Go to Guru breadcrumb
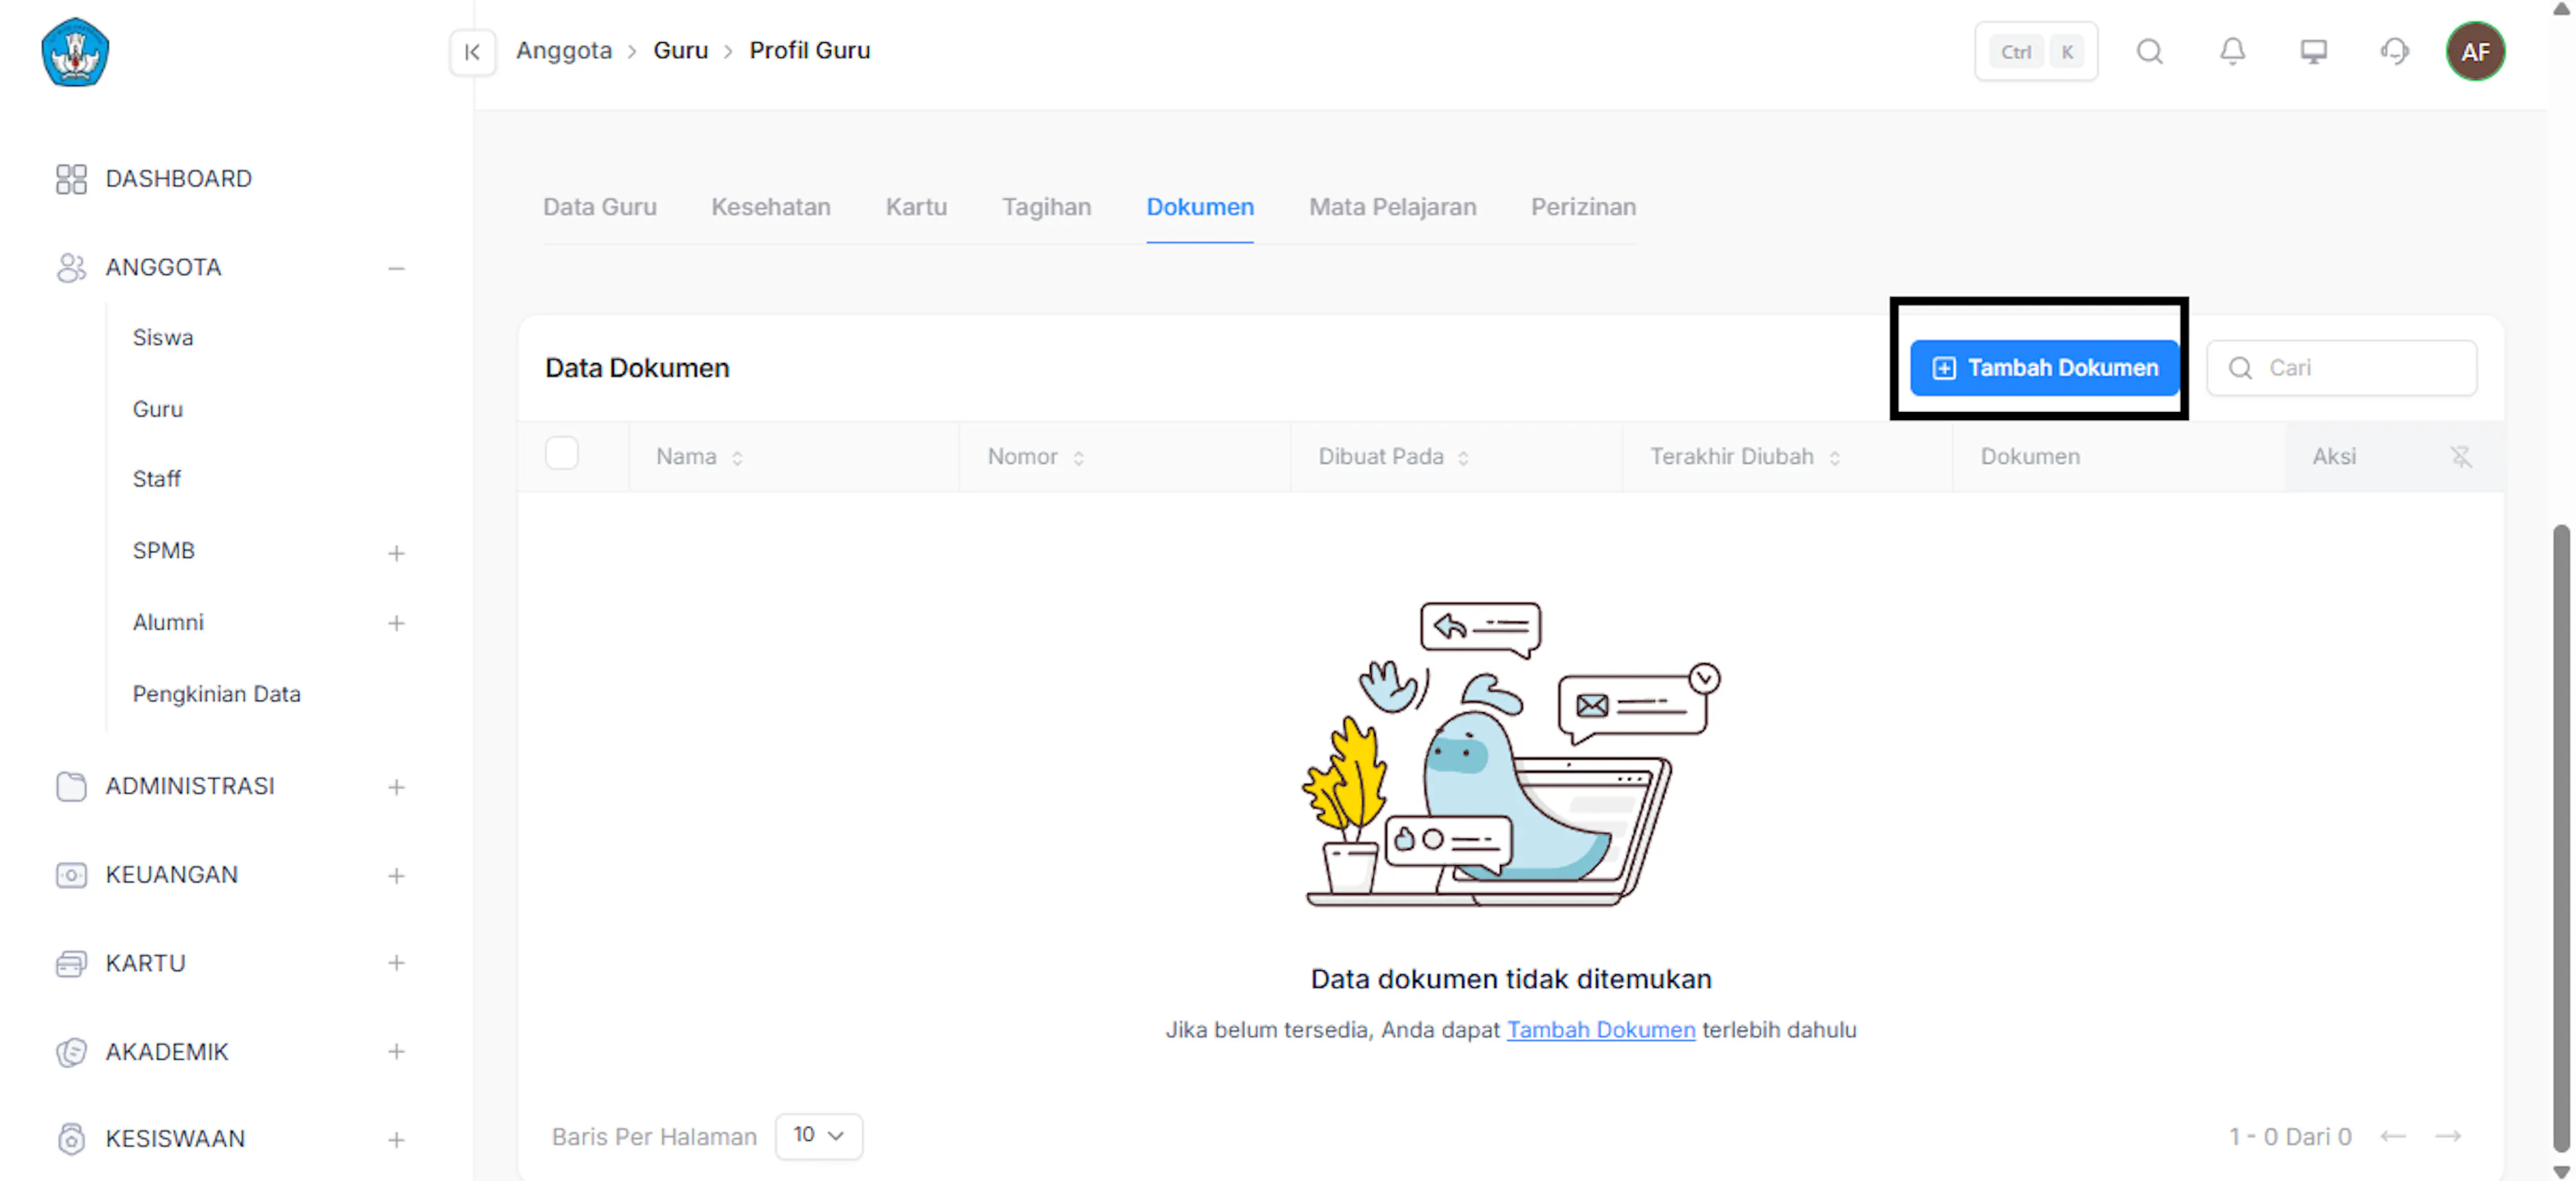The image size is (2576, 1181). 680,51
